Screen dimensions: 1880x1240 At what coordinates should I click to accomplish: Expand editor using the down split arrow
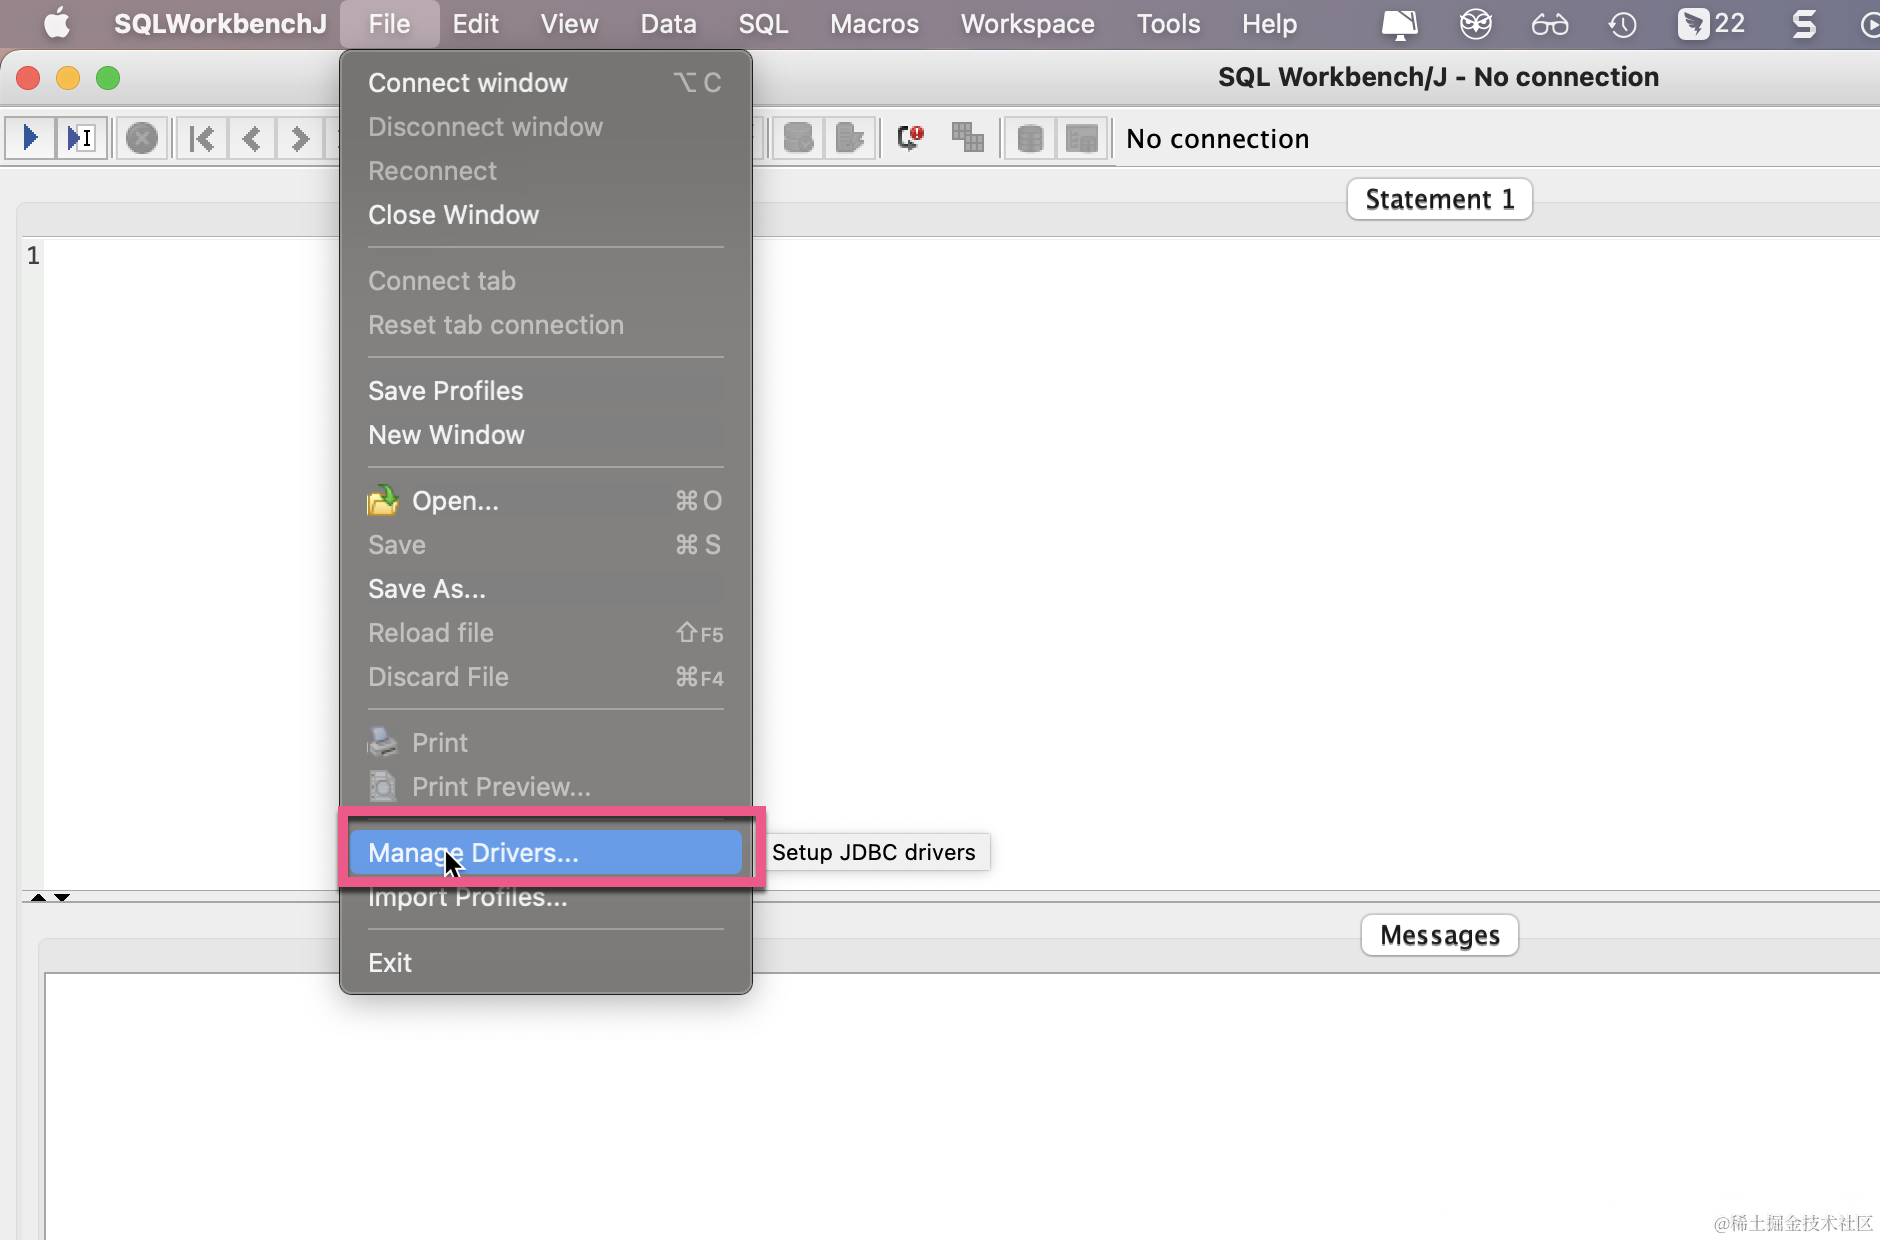62,897
